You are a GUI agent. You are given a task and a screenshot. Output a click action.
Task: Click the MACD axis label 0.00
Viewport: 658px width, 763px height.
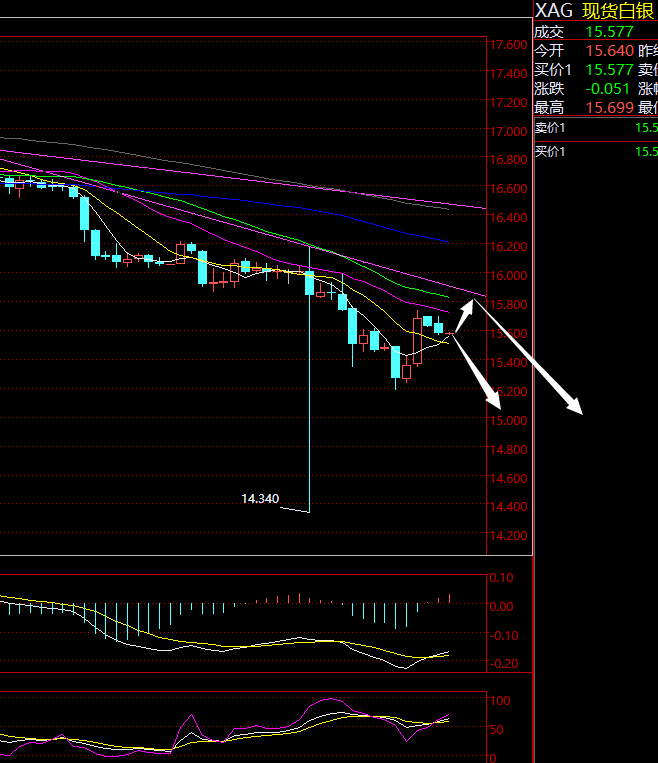(501, 607)
